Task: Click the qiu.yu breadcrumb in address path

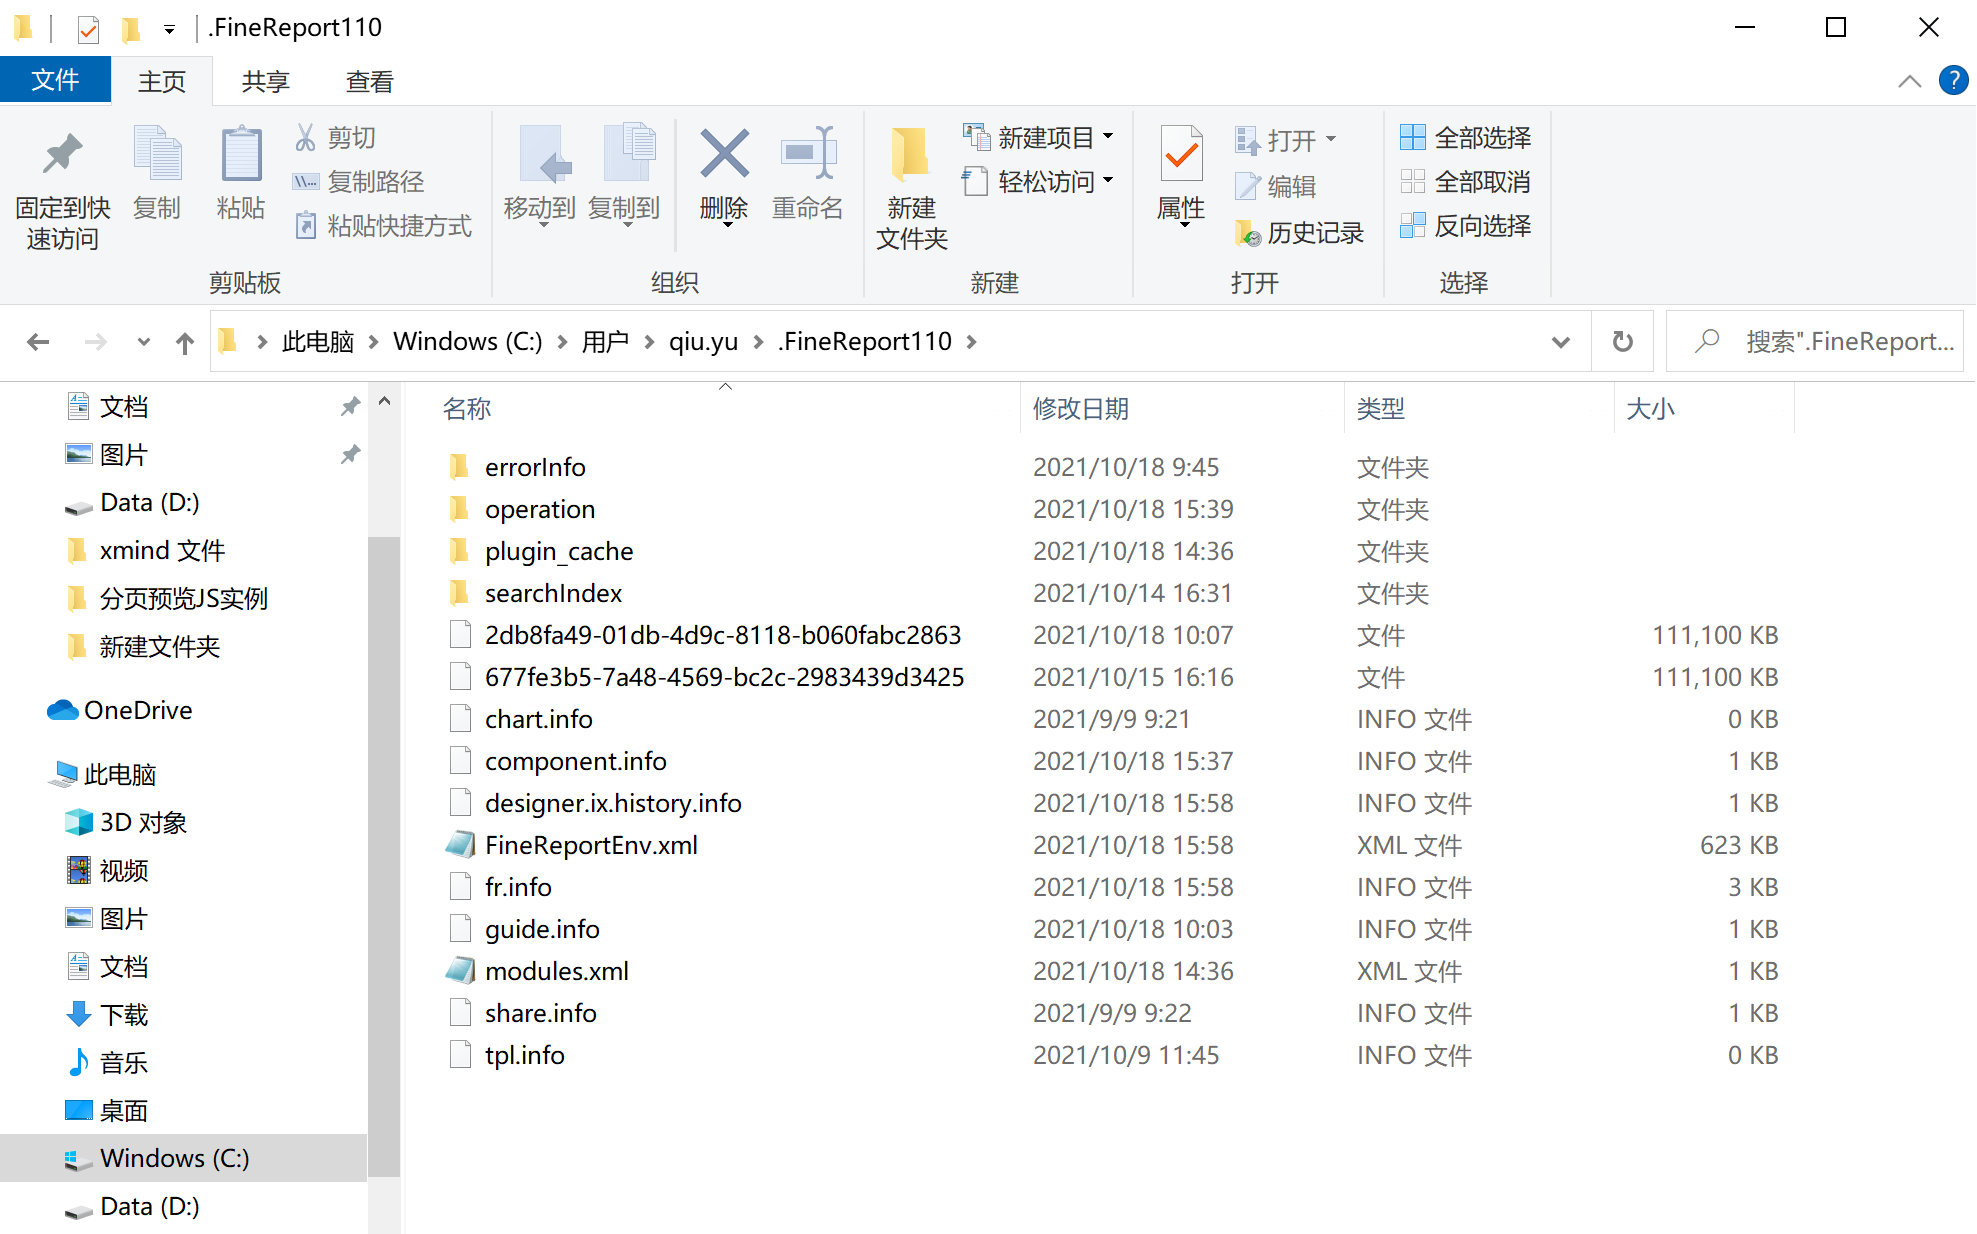Action: [703, 342]
